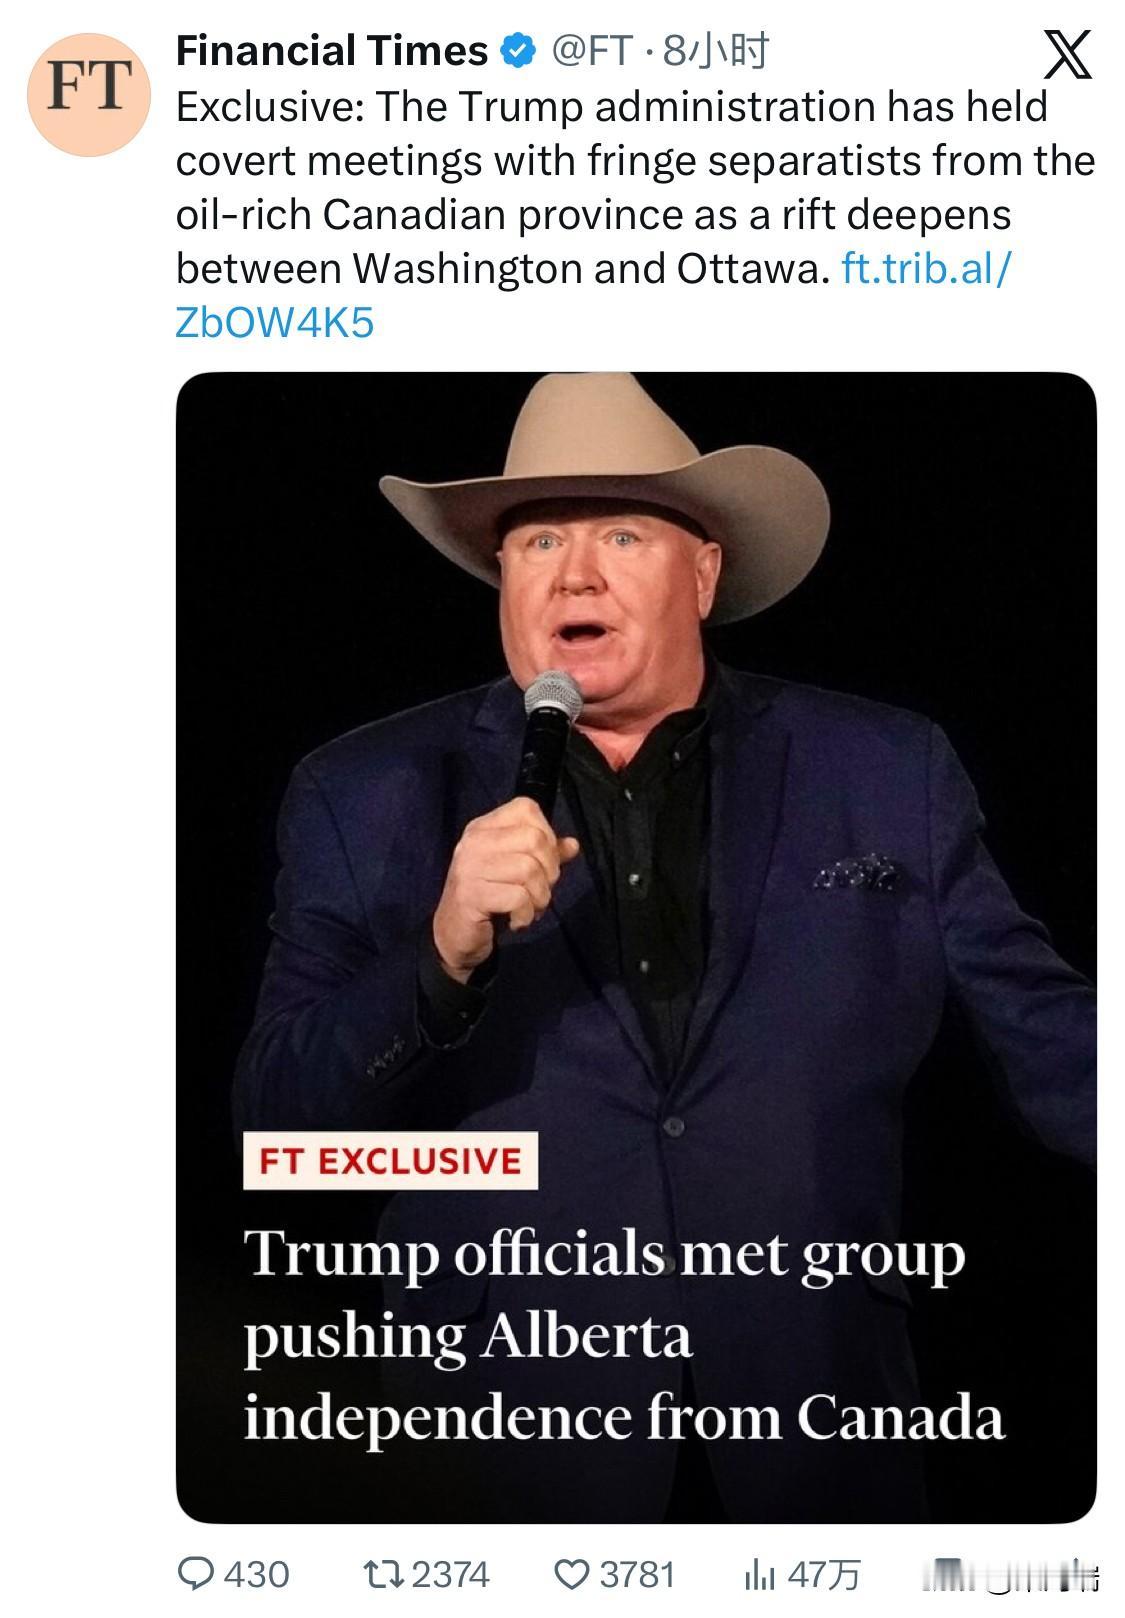Click the 2374 retweets count
The image size is (1125, 1618).
[450, 1575]
